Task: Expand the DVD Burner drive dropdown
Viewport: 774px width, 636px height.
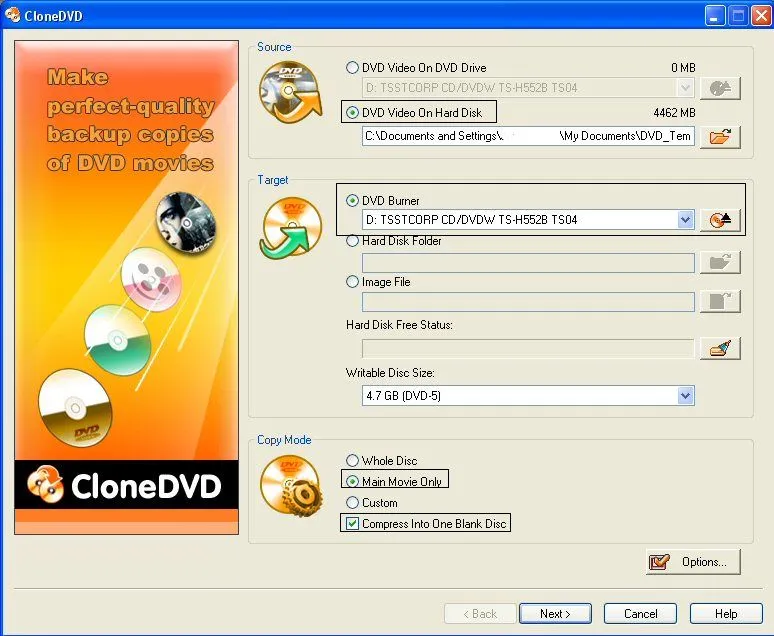Action: point(685,220)
